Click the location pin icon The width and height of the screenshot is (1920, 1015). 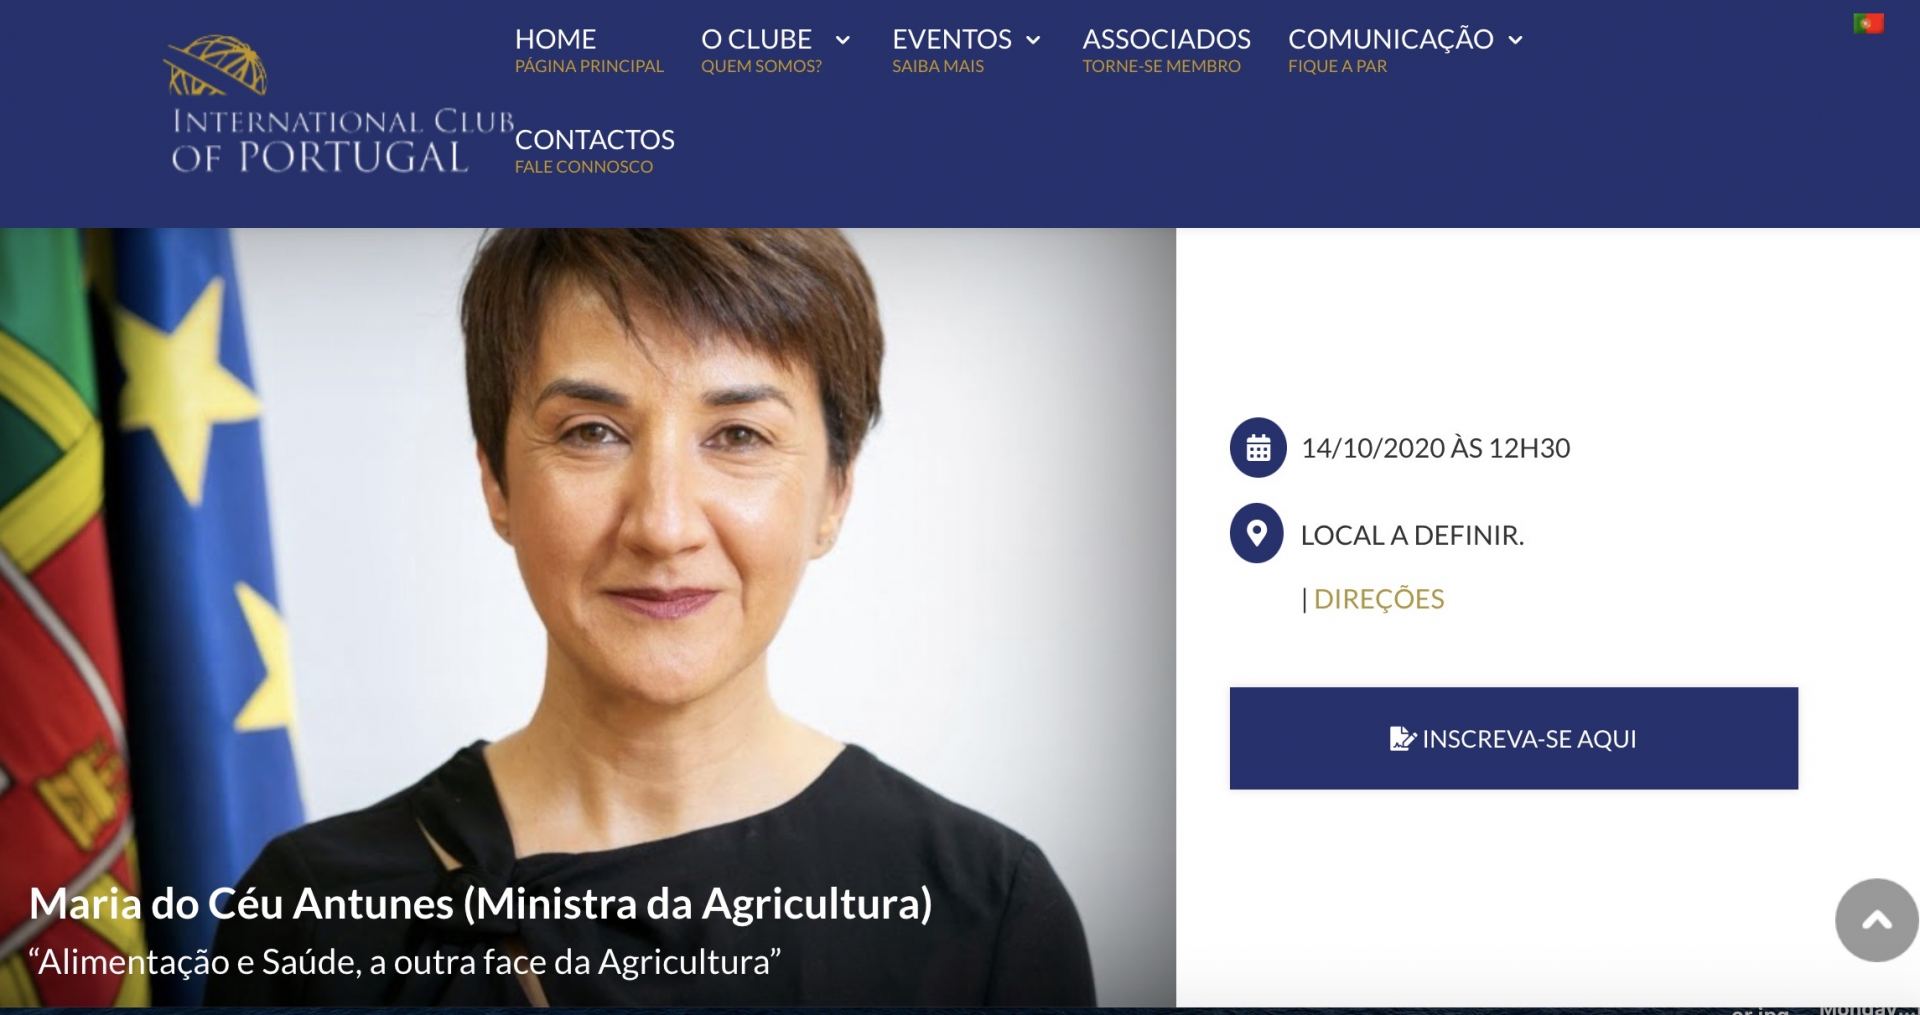[x=1257, y=534]
